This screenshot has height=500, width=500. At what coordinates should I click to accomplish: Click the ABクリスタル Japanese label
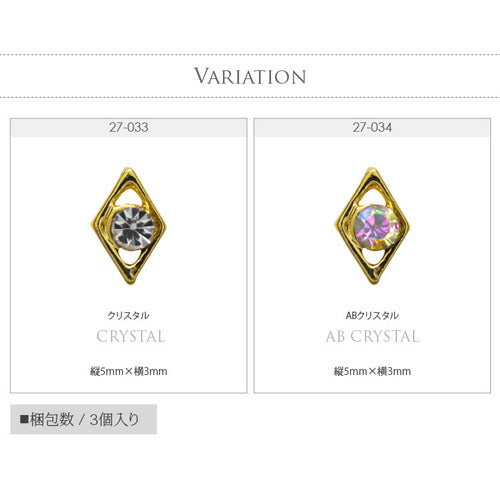point(372,315)
